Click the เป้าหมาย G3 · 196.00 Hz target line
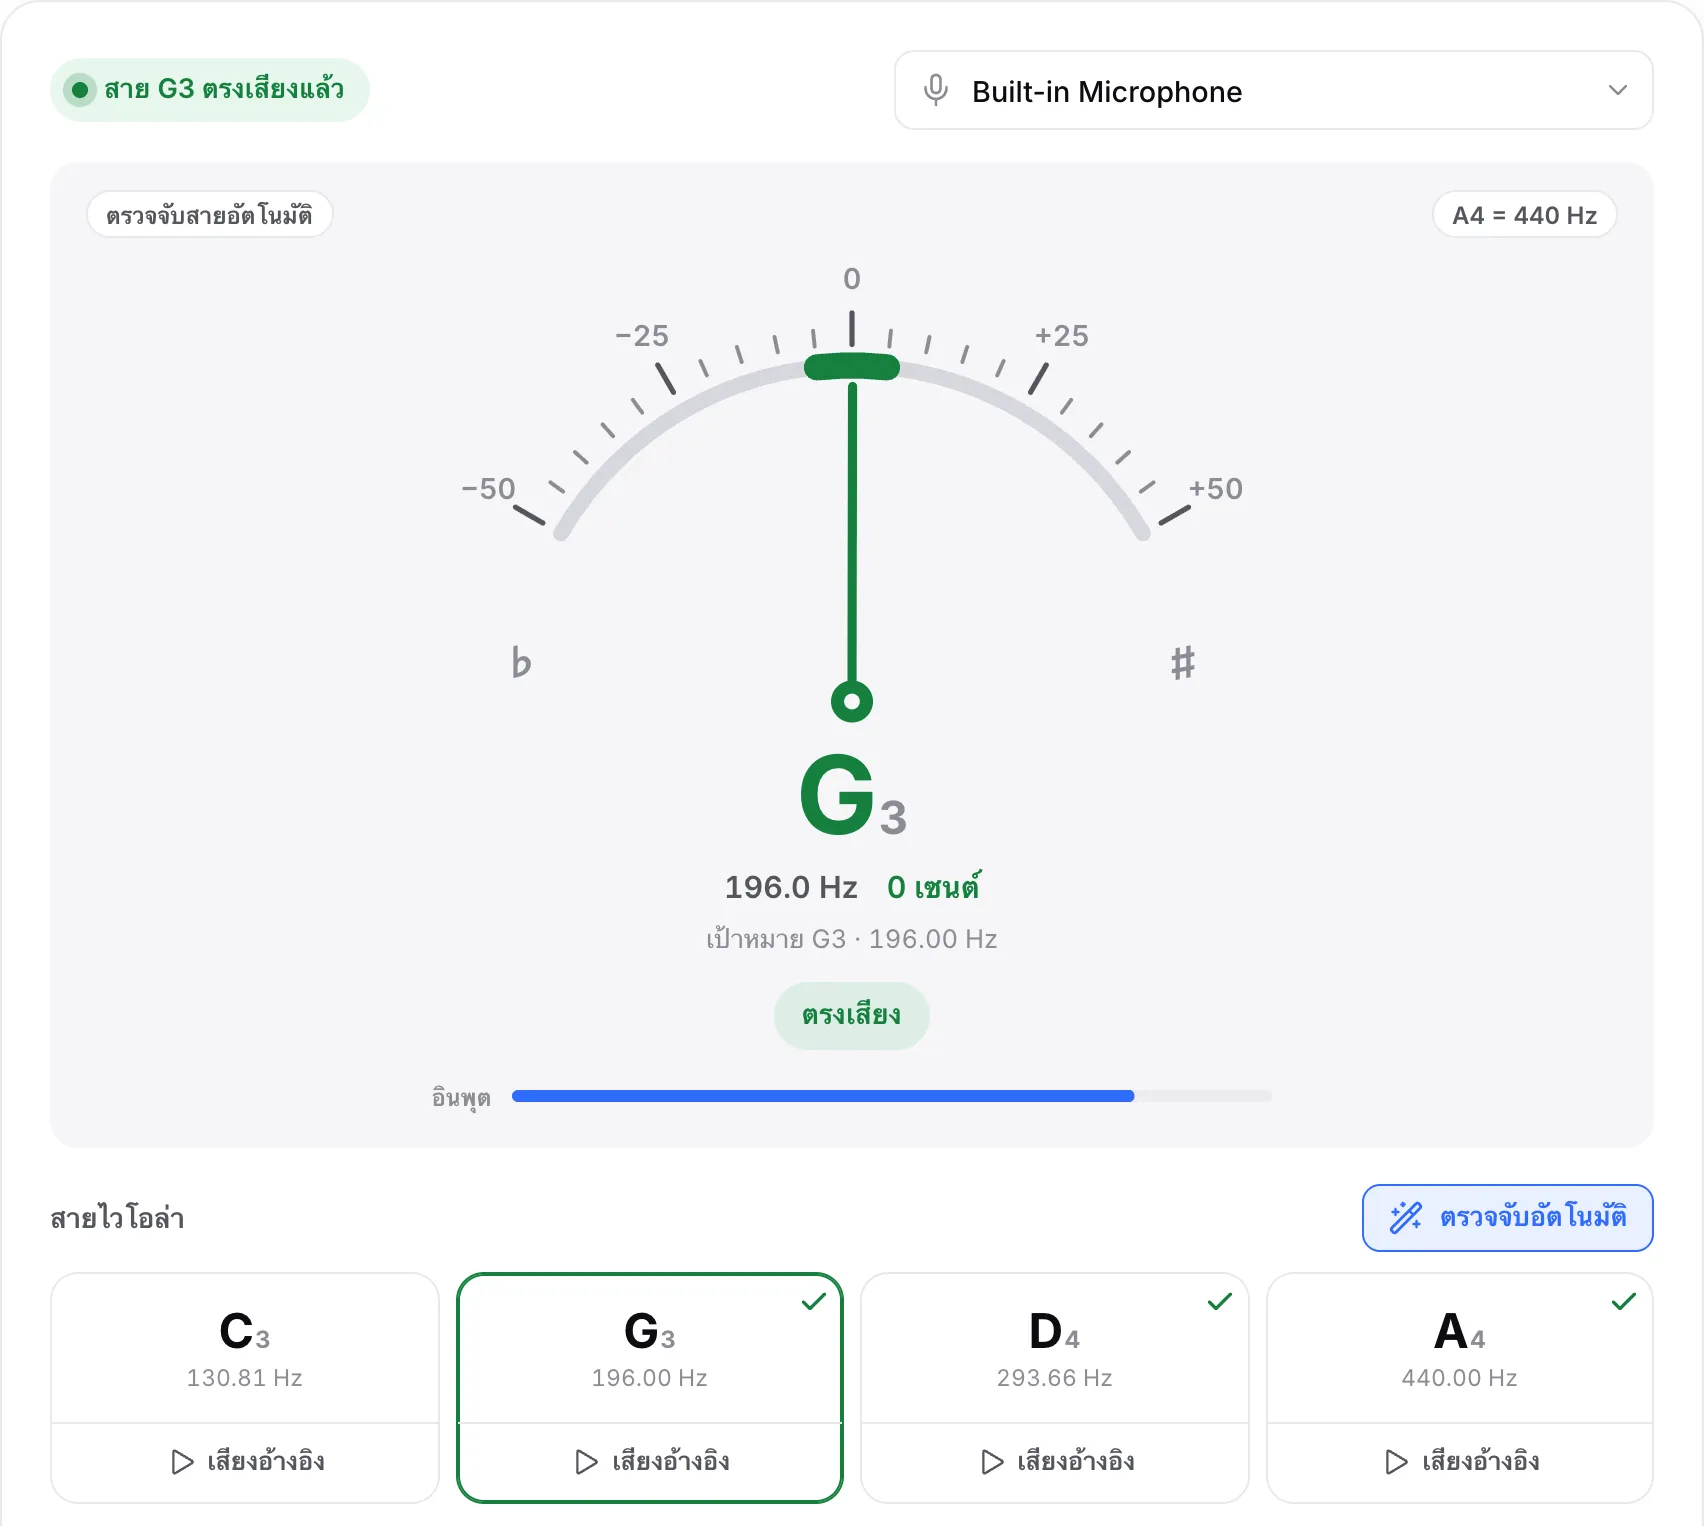 852,939
